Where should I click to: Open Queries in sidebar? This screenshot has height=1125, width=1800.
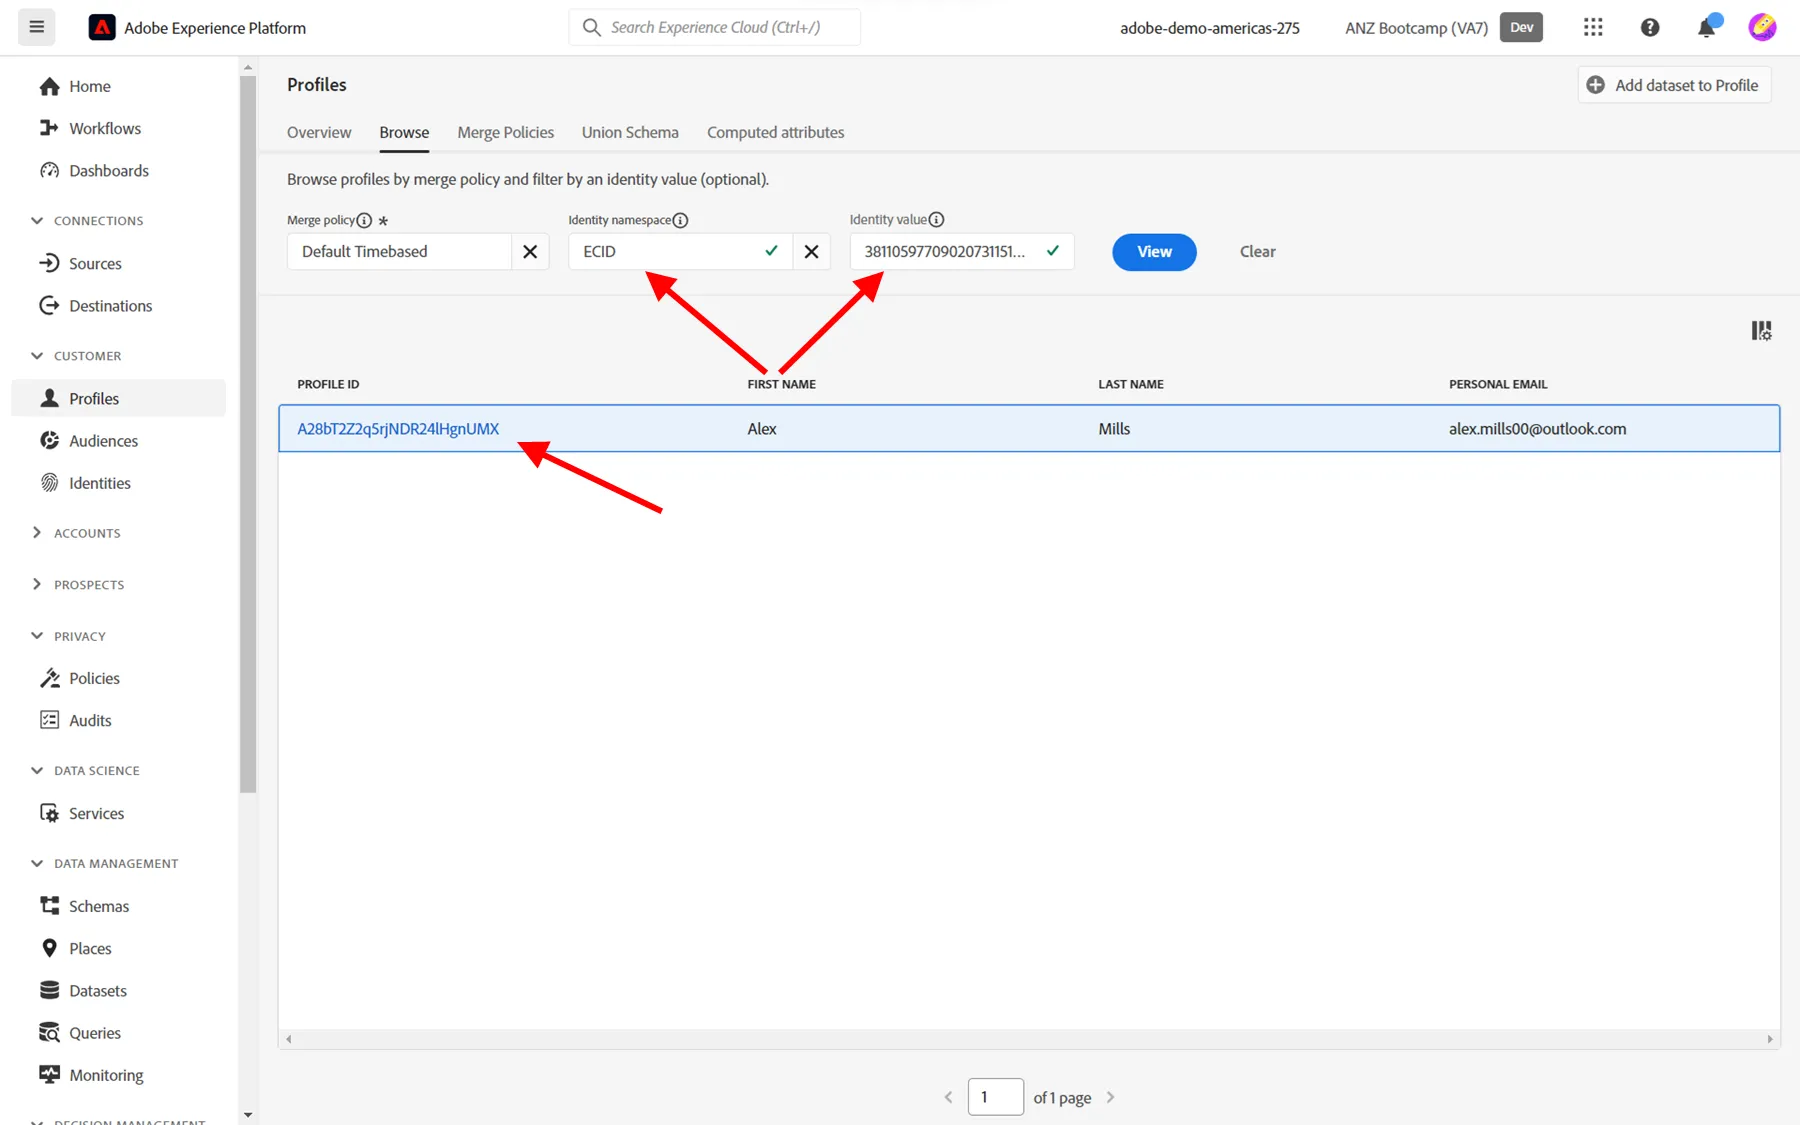94,1033
